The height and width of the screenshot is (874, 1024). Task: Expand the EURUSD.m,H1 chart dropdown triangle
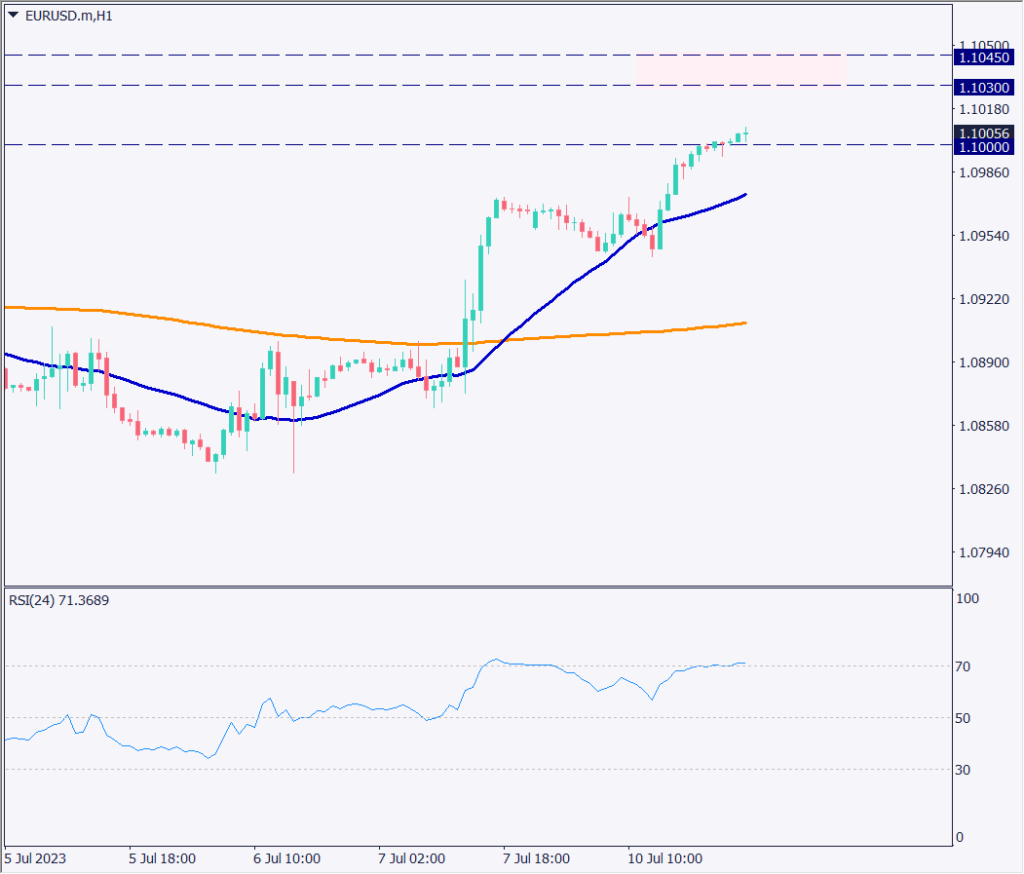(x=14, y=16)
